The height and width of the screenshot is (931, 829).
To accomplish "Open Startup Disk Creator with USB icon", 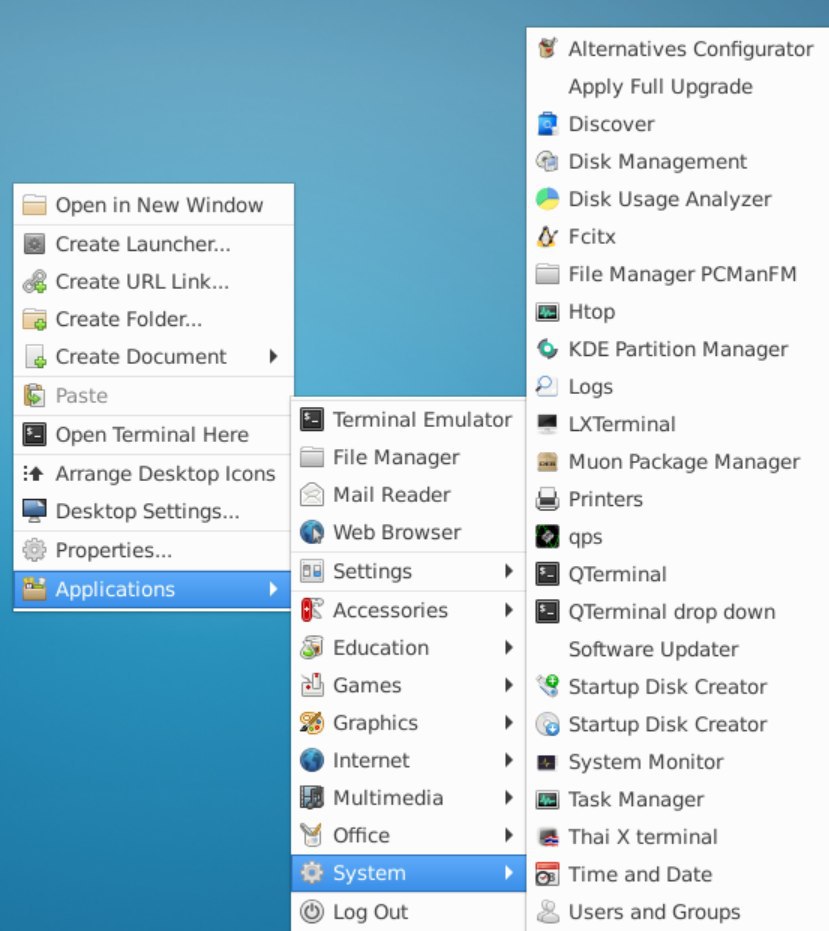I will 678,687.
